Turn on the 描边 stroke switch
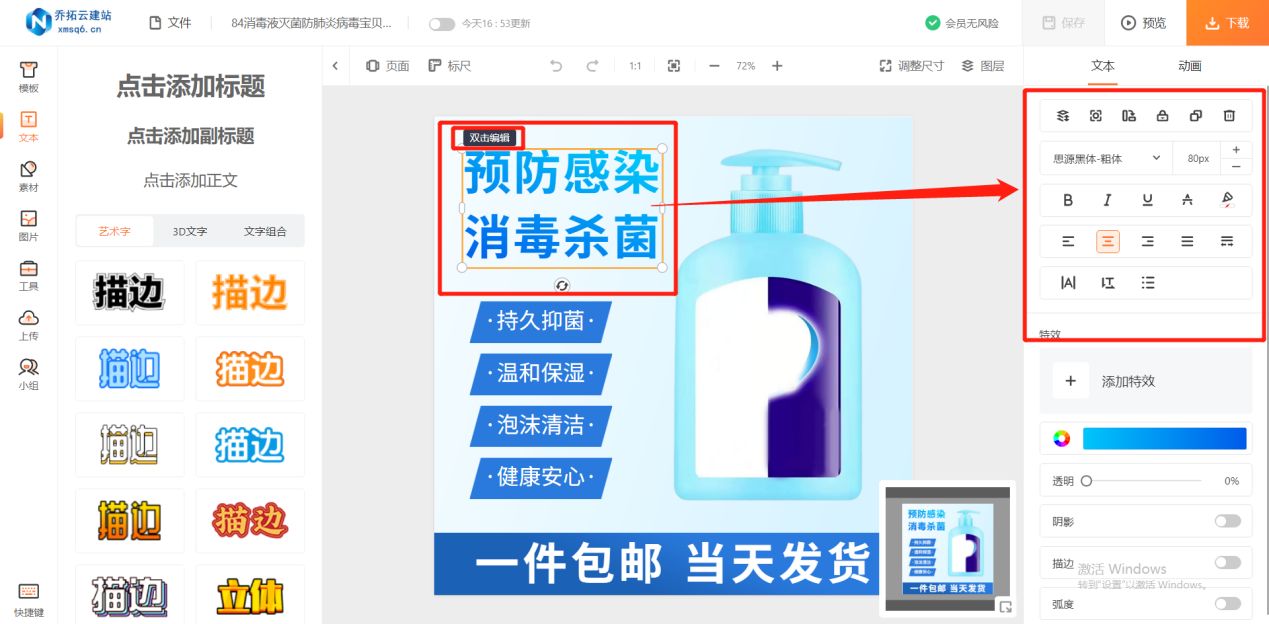The width and height of the screenshot is (1269, 624). 1228,562
